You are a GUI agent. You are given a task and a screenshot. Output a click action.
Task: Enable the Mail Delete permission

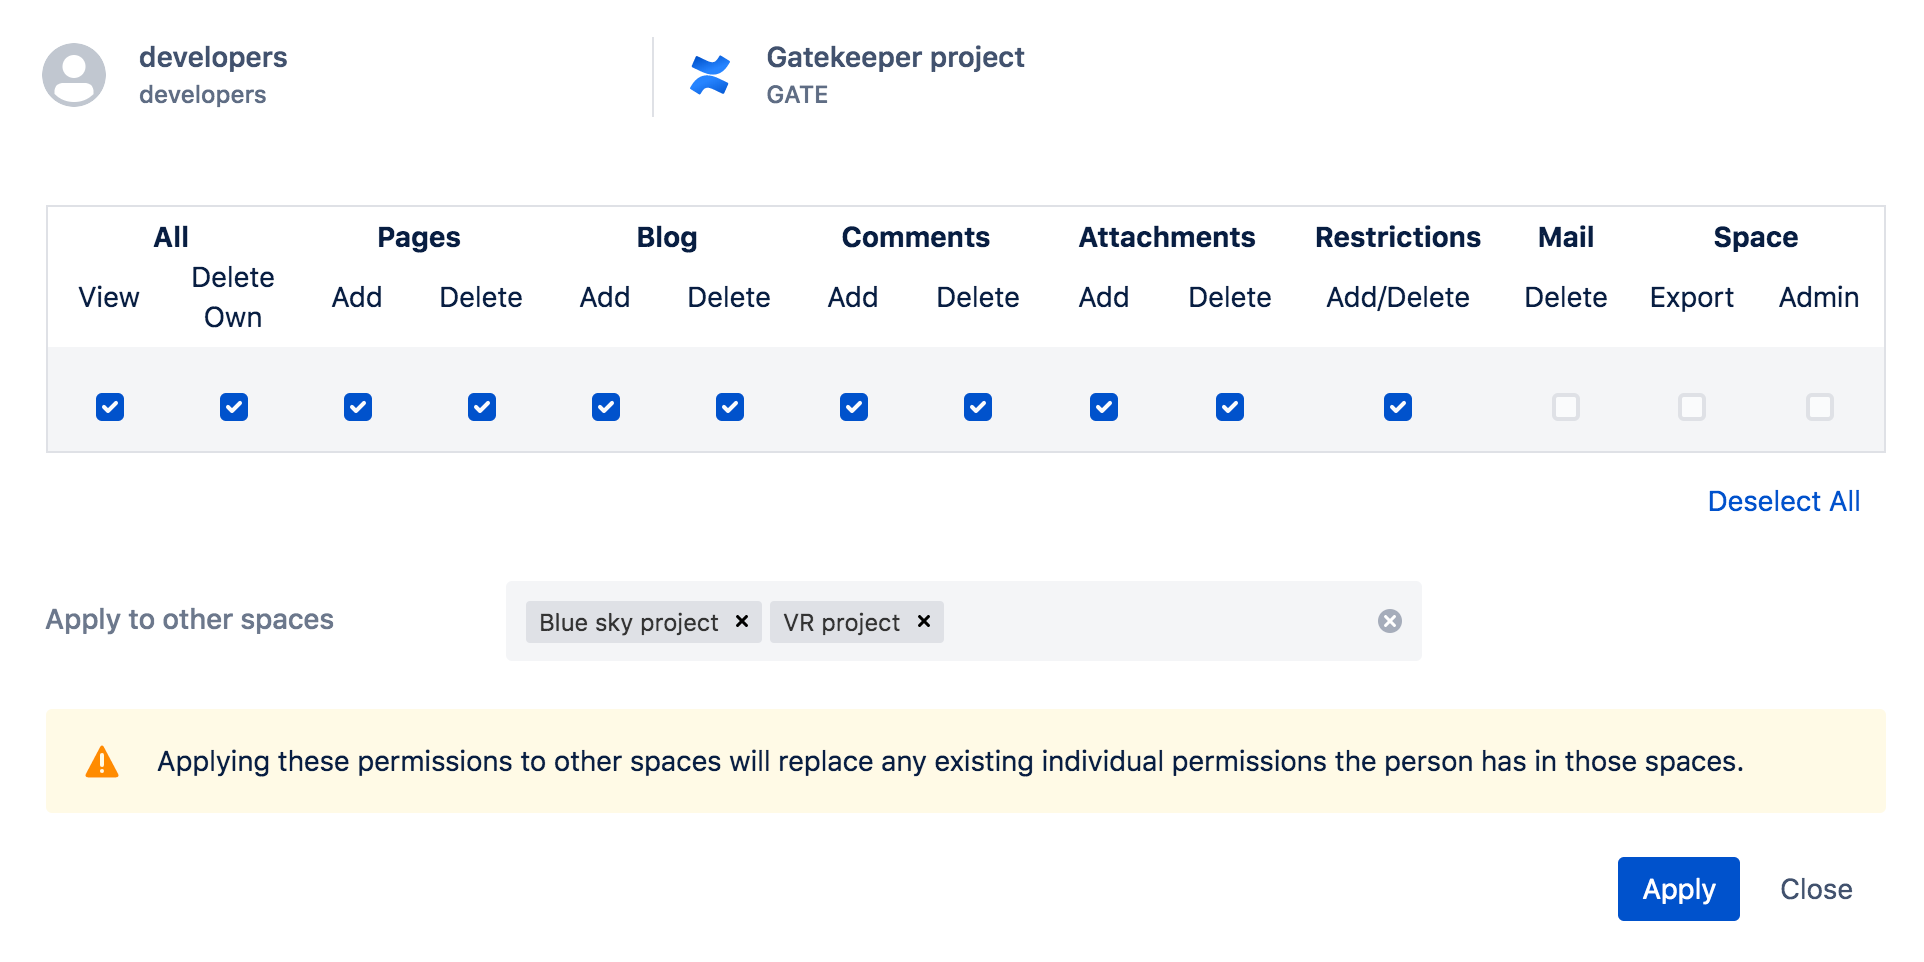pos(1566,407)
